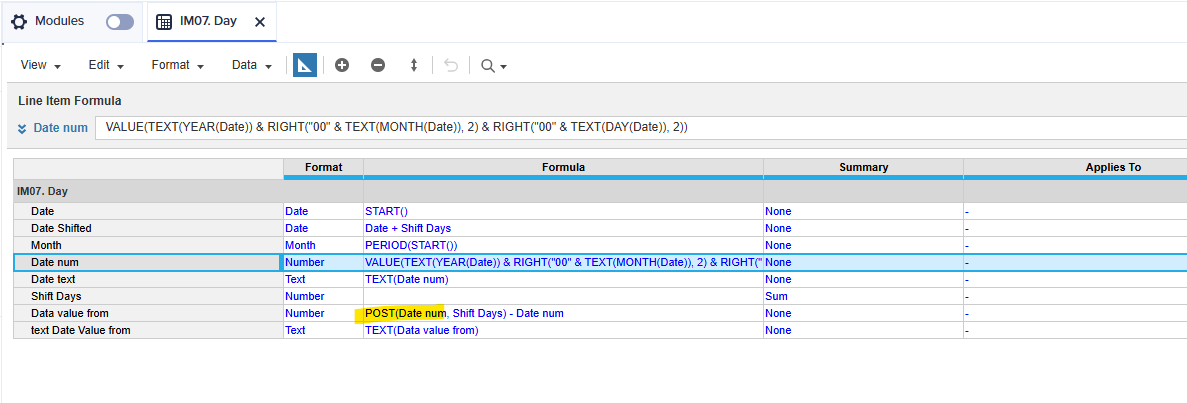Click the None summary cell for Month
This screenshot has height=403, width=1187.
coord(863,245)
